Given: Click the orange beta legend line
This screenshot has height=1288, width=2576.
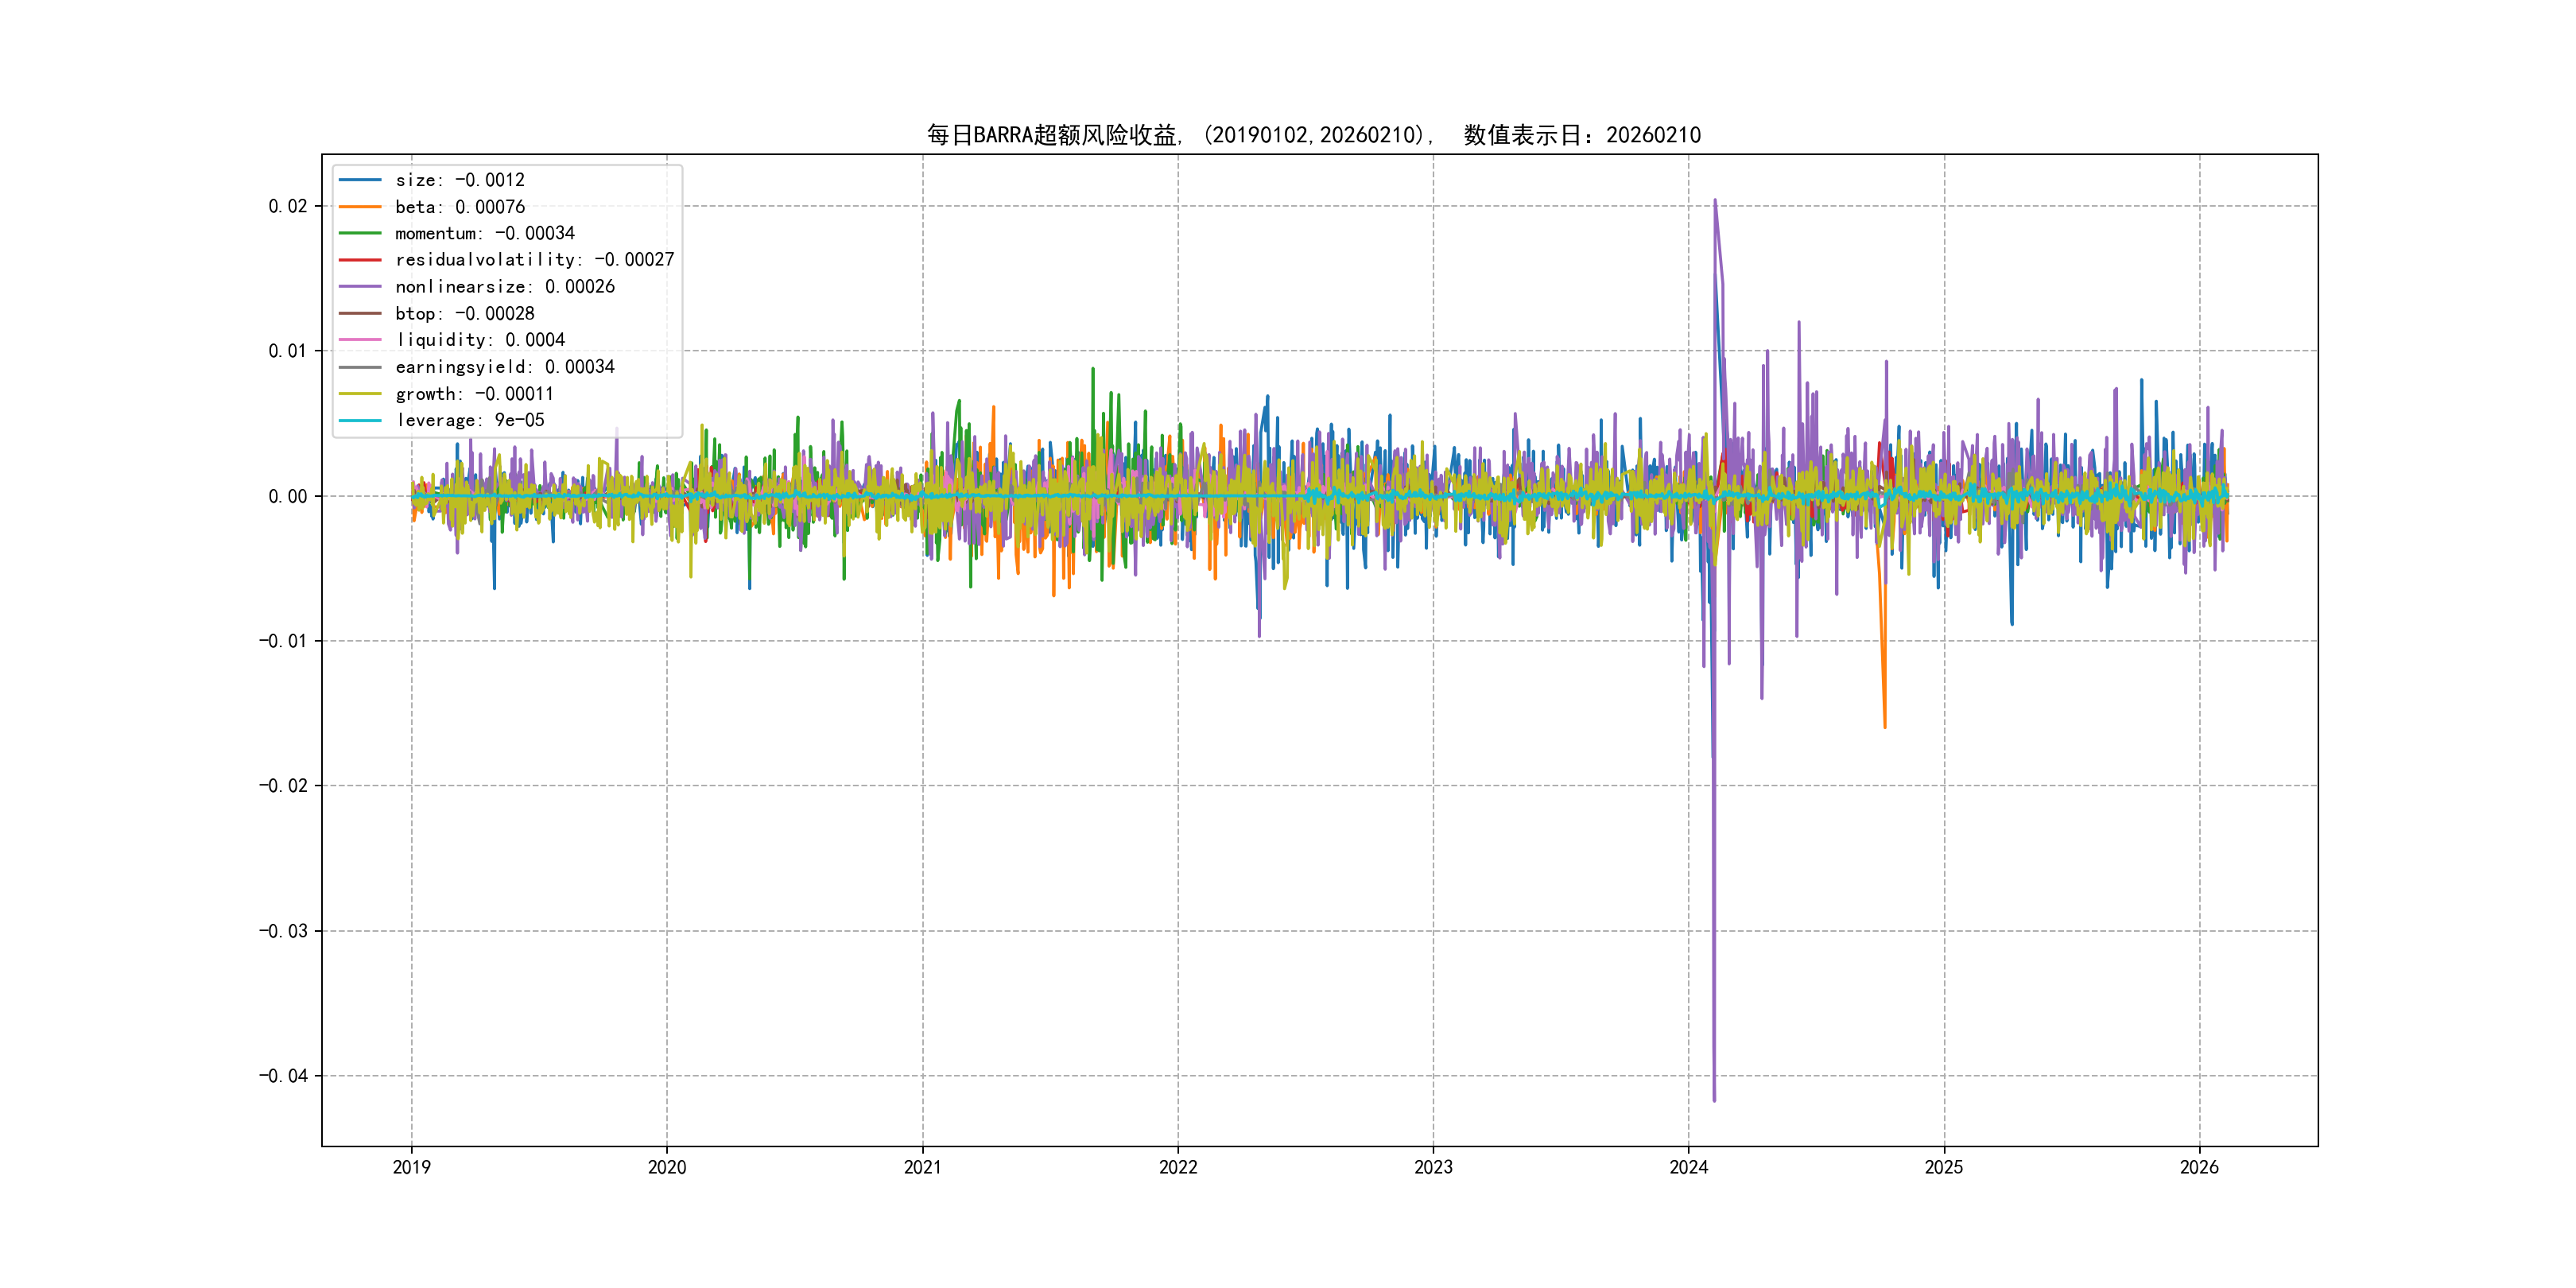Looking at the screenshot, I should (360, 207).
